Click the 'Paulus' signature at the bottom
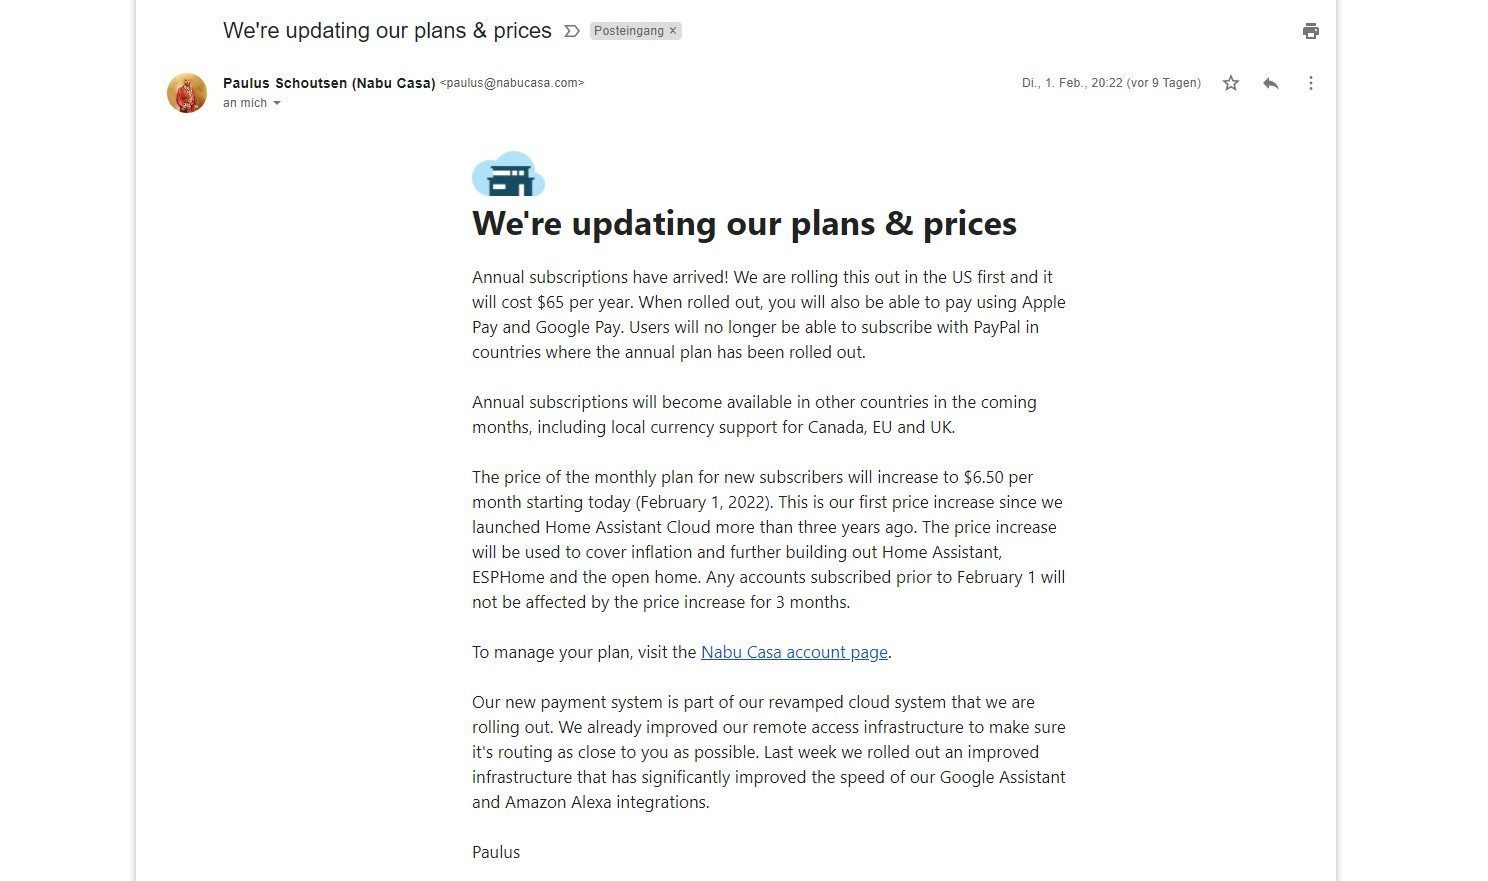Screen dimensions: 1488x881 [496, 852]
